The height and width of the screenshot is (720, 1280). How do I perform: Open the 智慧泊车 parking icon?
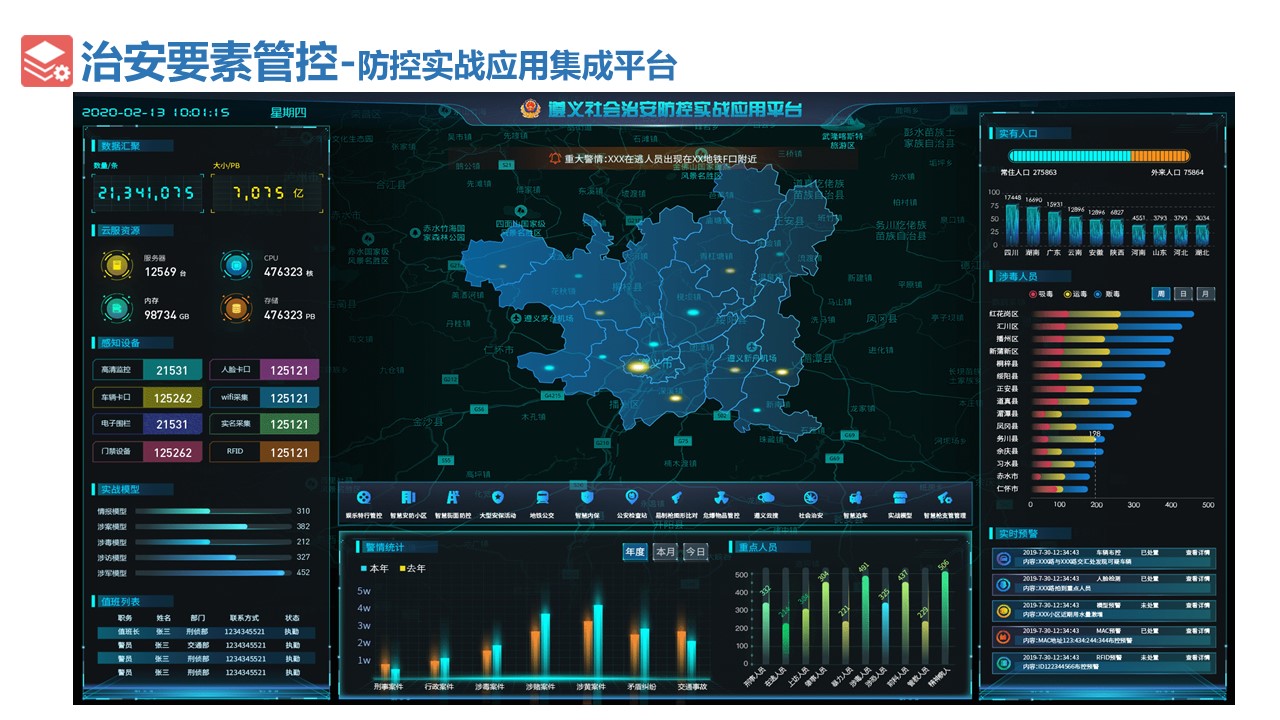click(855, 498)
